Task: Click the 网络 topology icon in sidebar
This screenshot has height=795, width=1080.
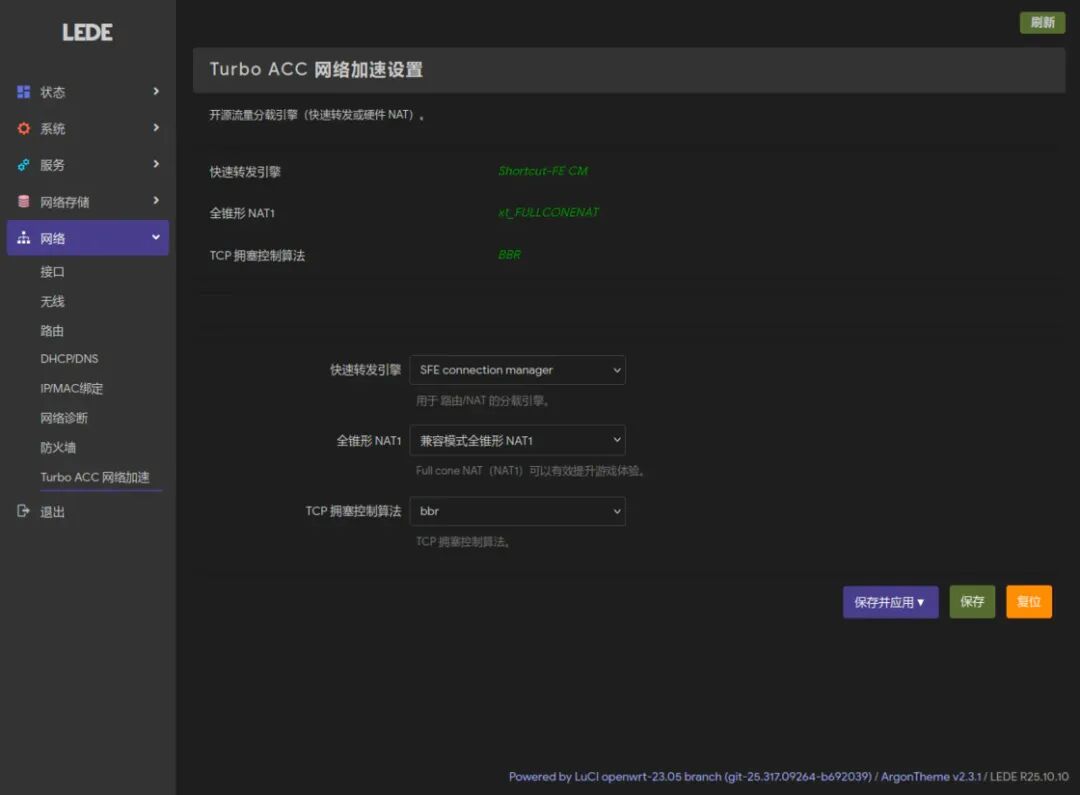Action: point(23,238)
